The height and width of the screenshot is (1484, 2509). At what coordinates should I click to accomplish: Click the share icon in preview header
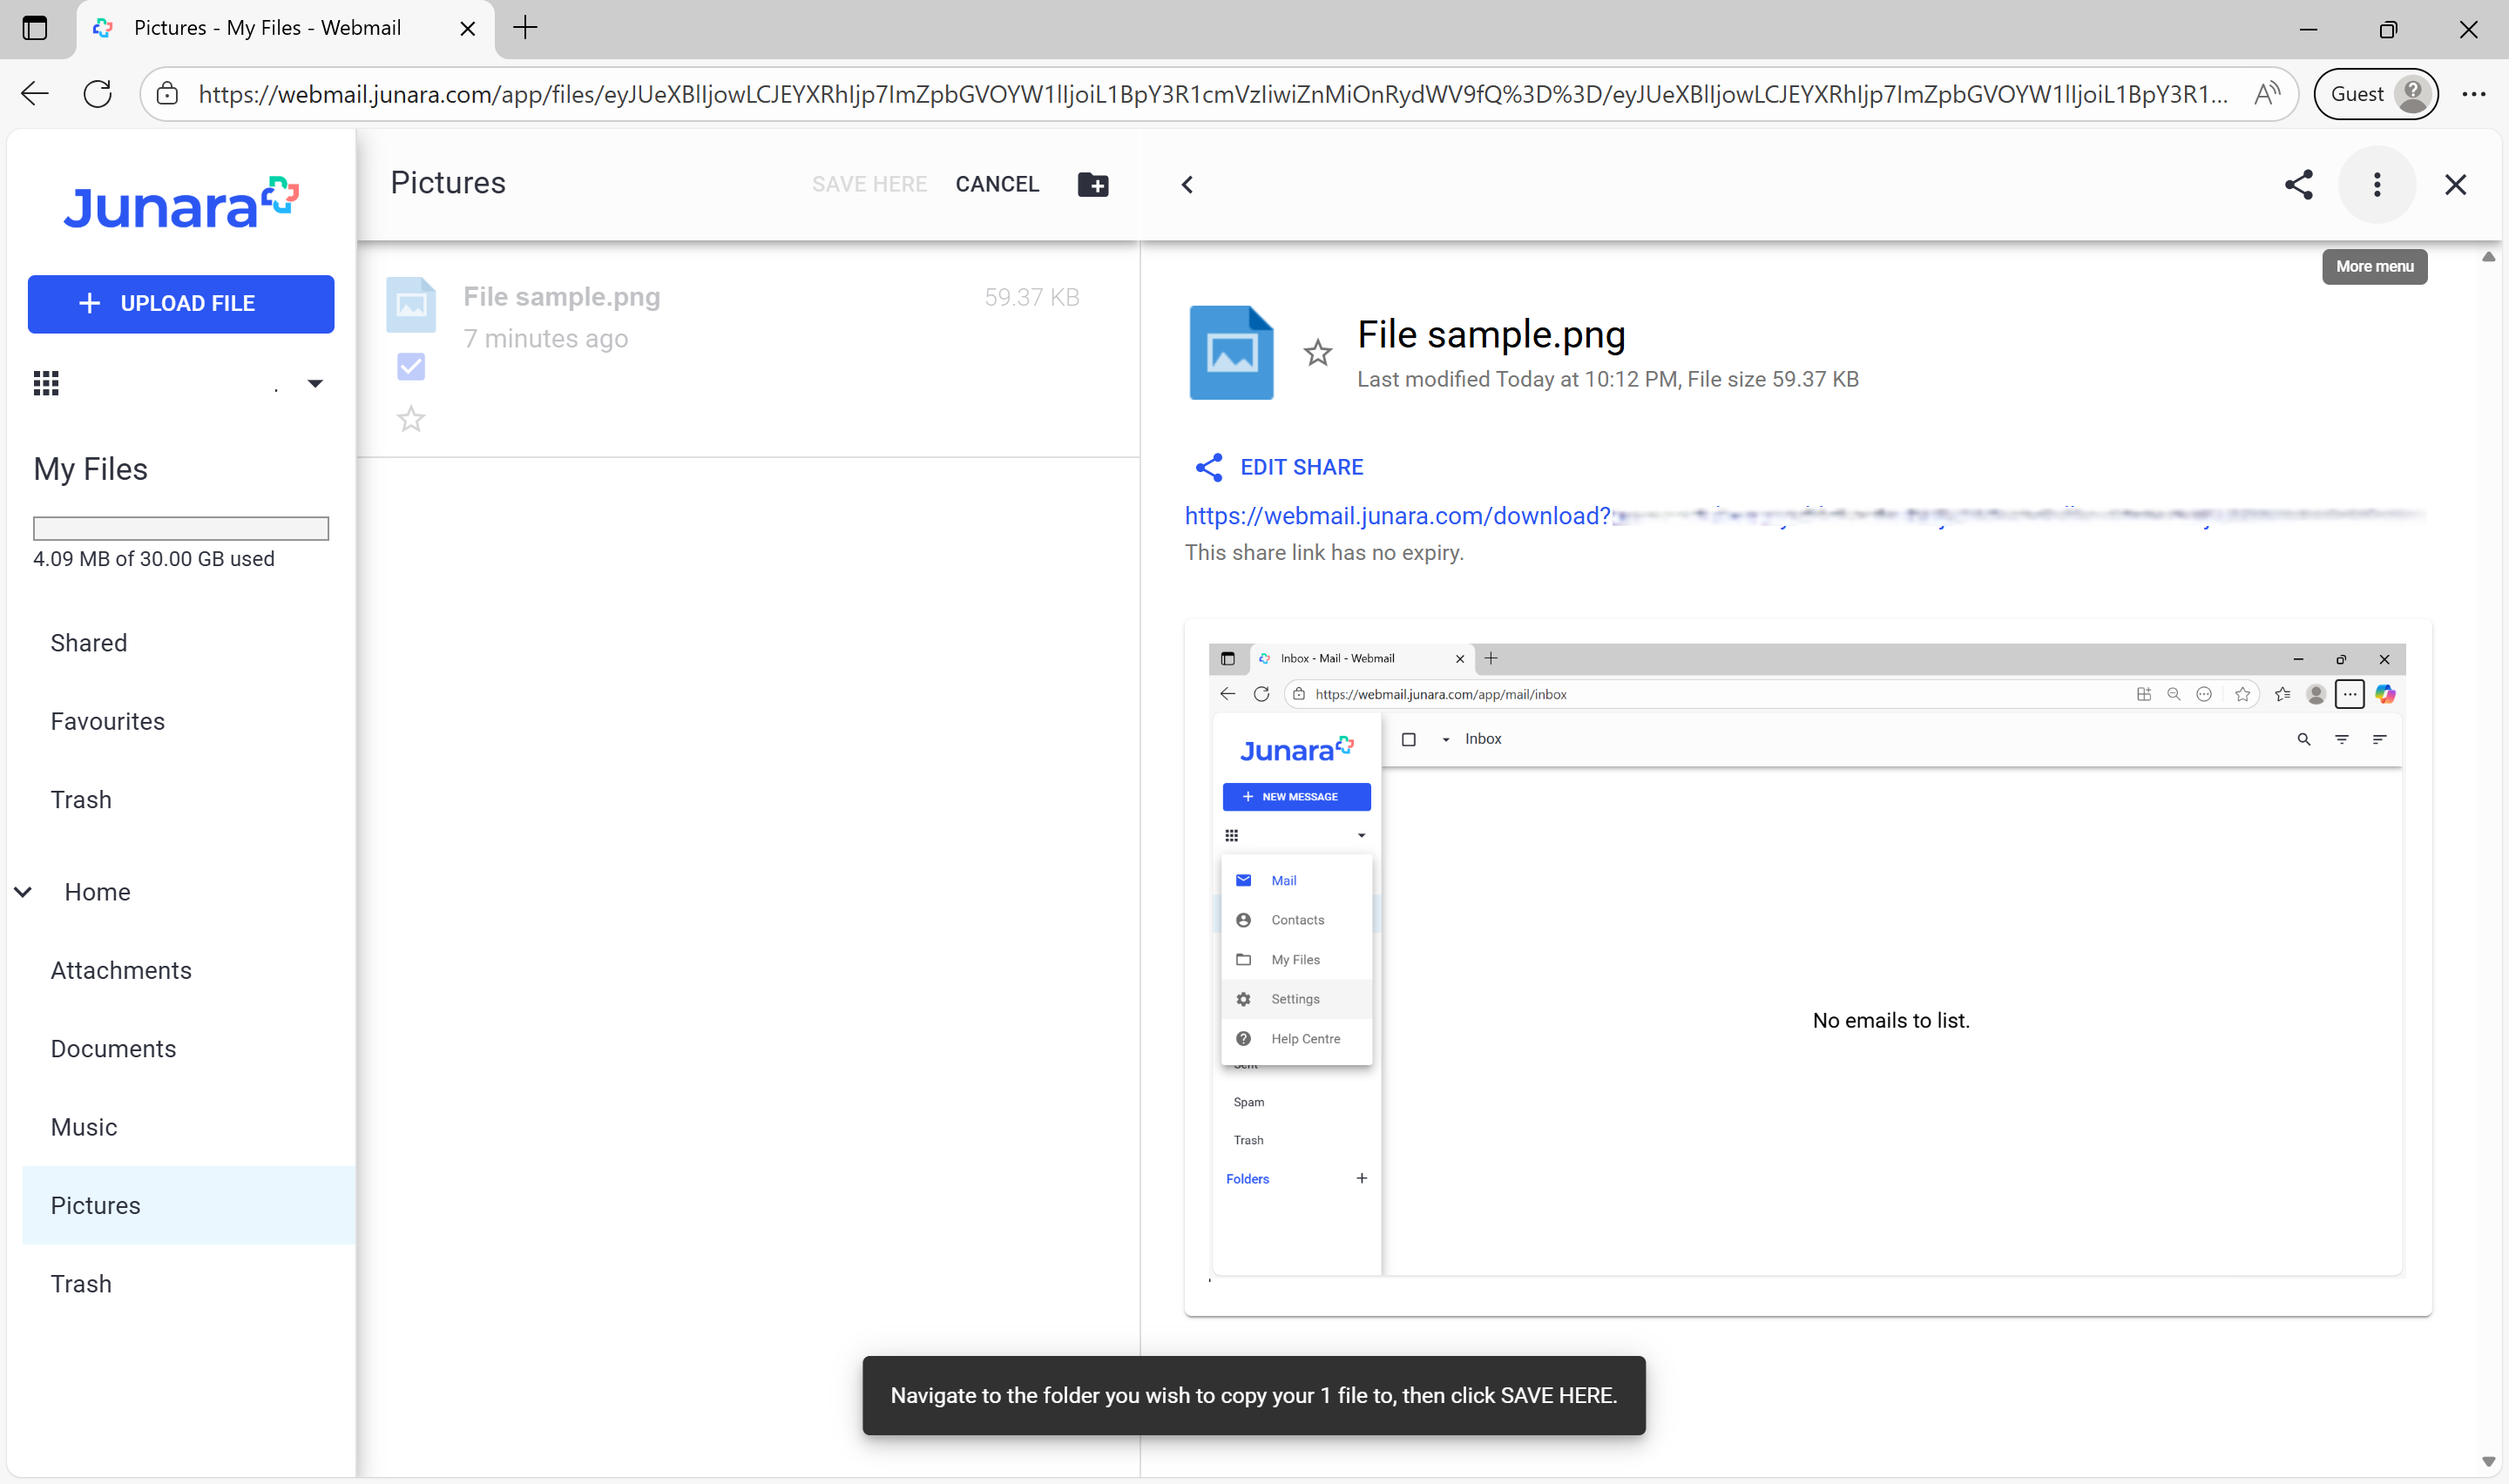point(2299,184)
